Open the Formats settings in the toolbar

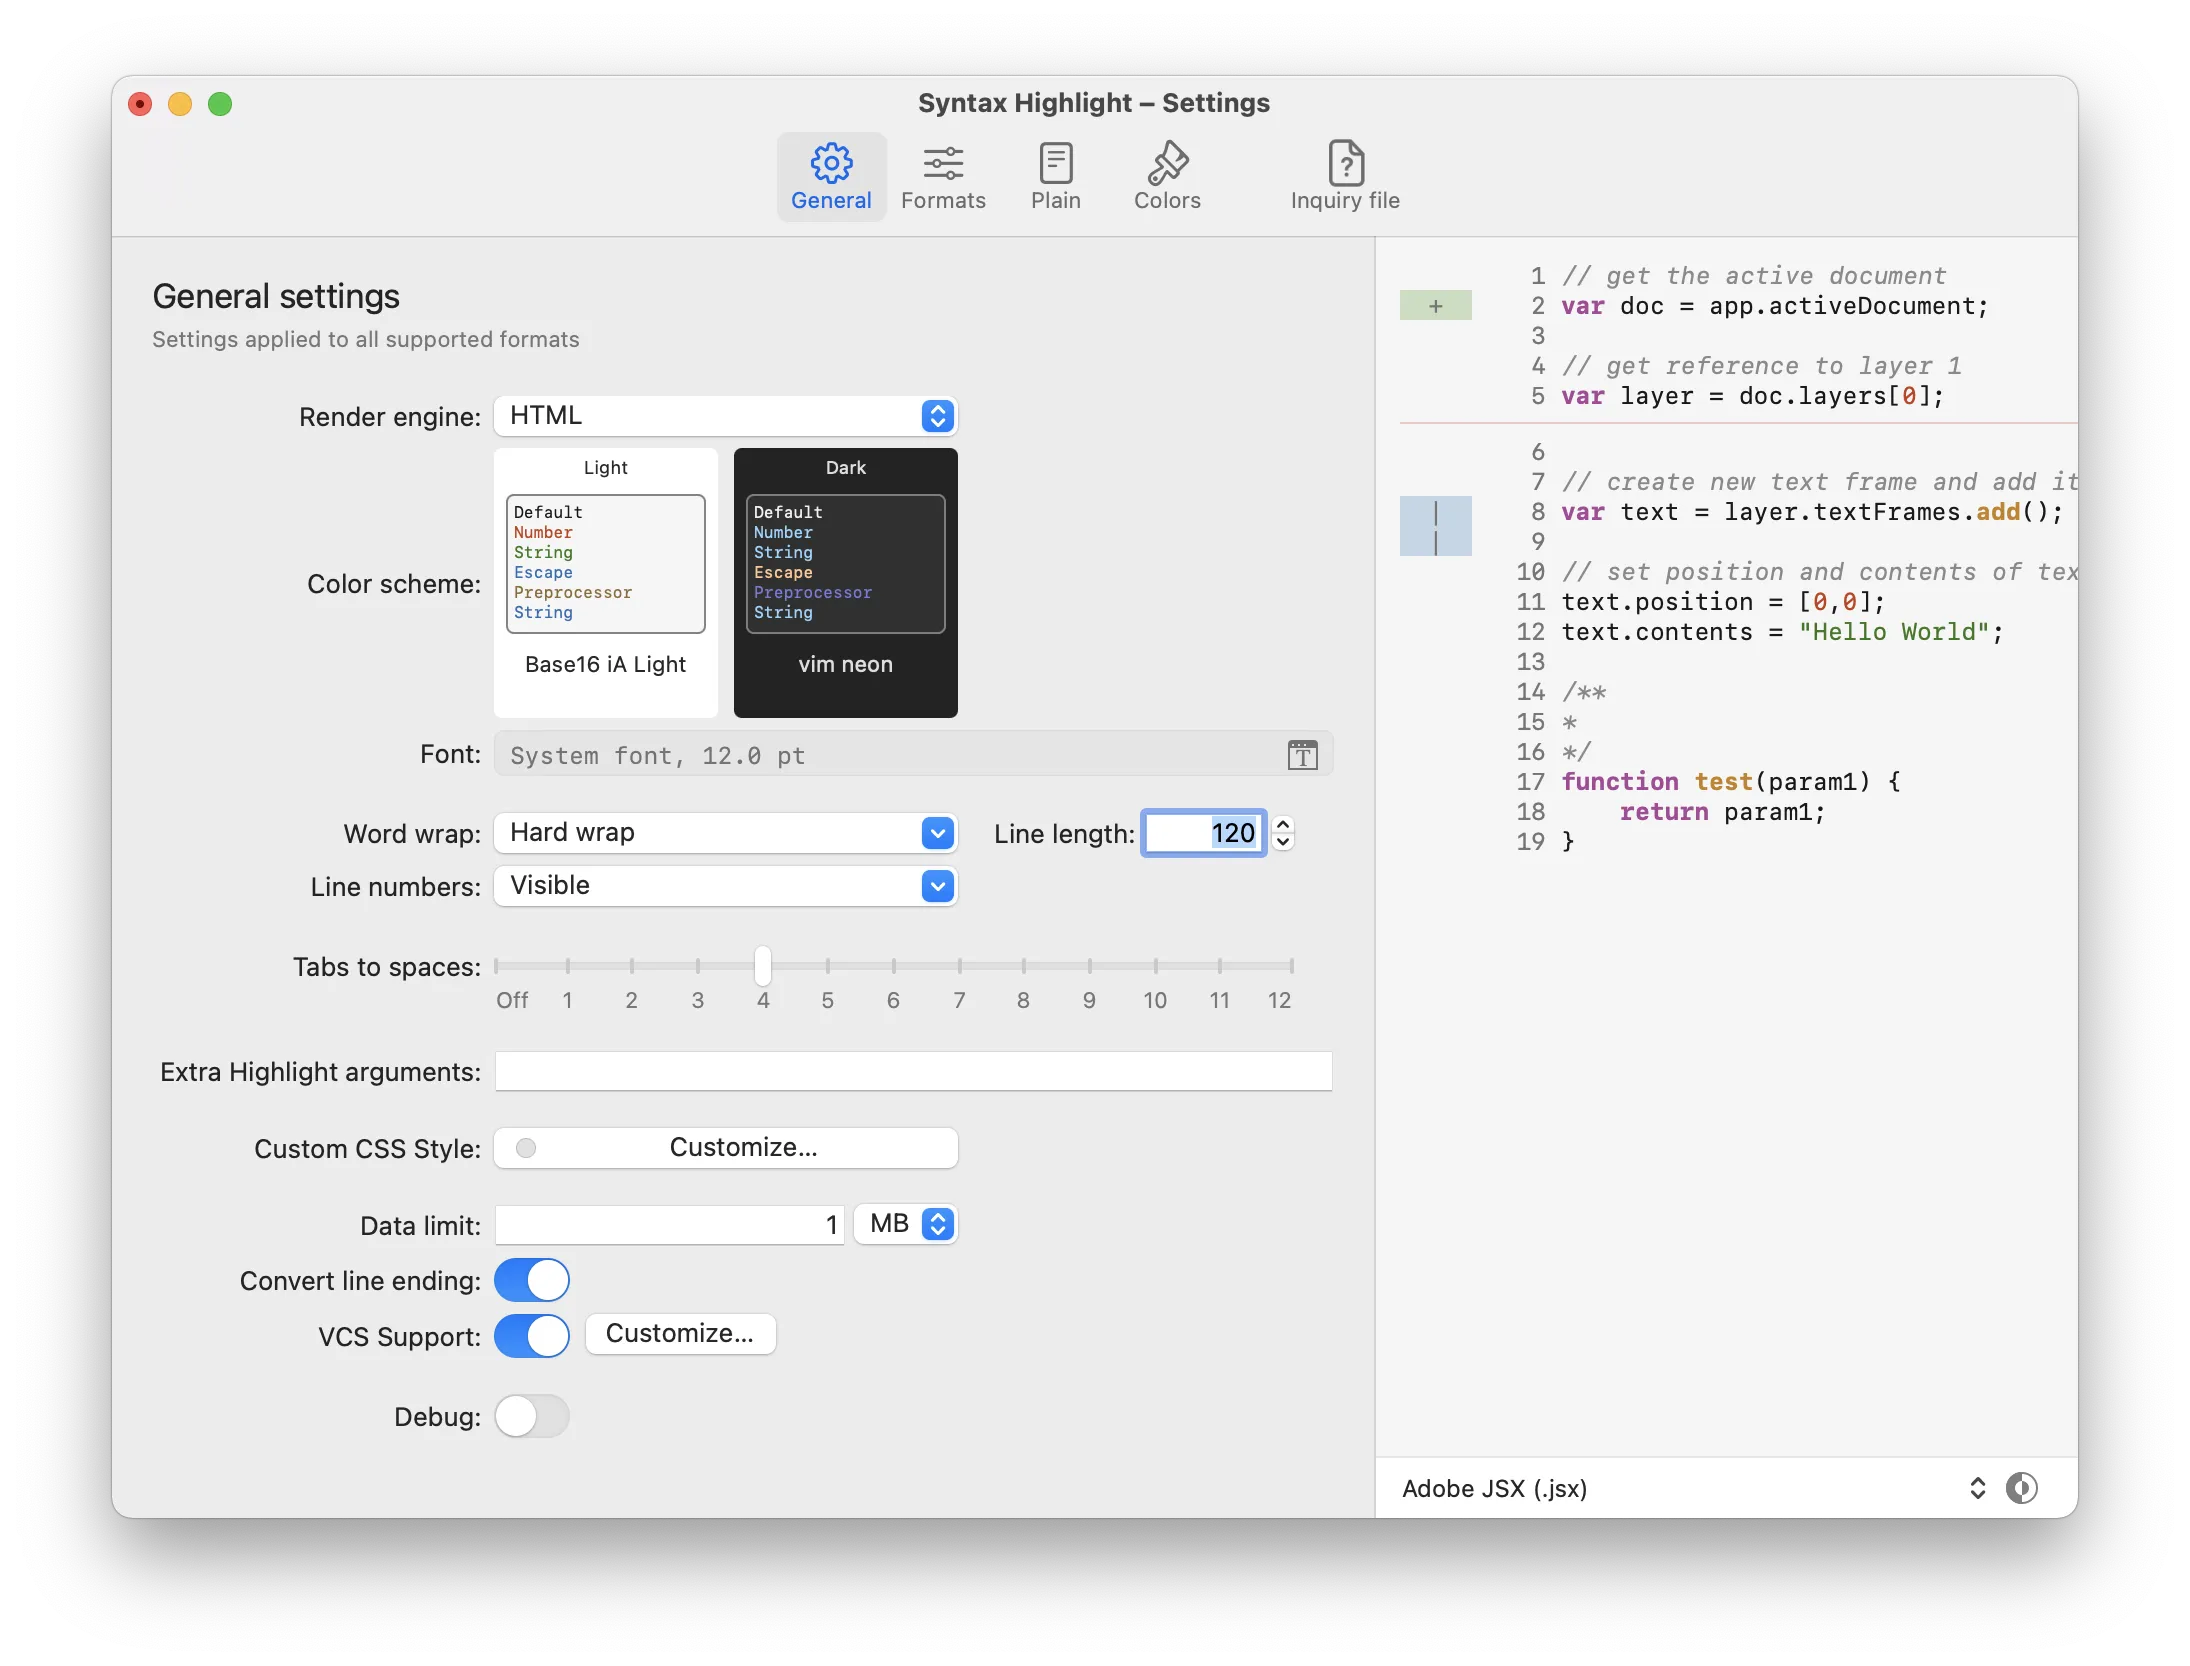point(943,176)
